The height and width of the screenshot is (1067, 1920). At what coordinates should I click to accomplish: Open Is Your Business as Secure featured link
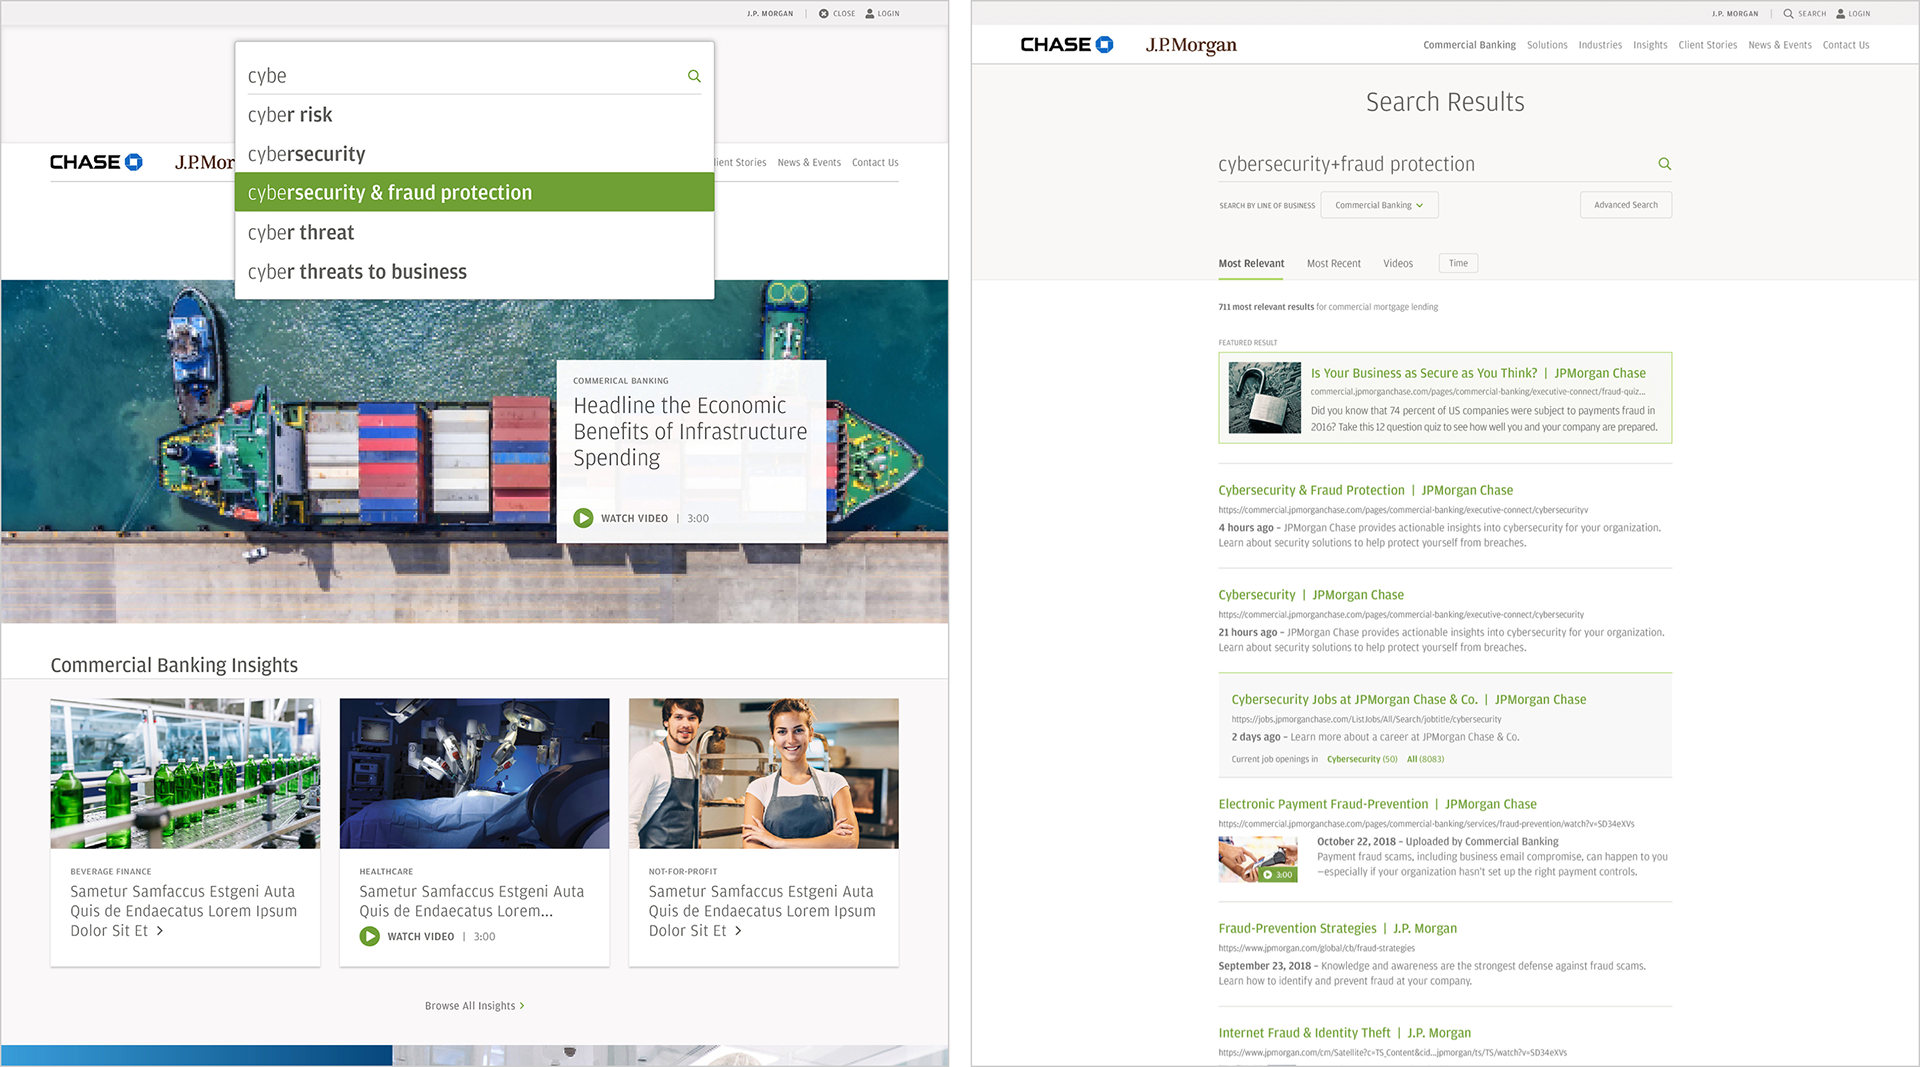(x=1478, y=373)
